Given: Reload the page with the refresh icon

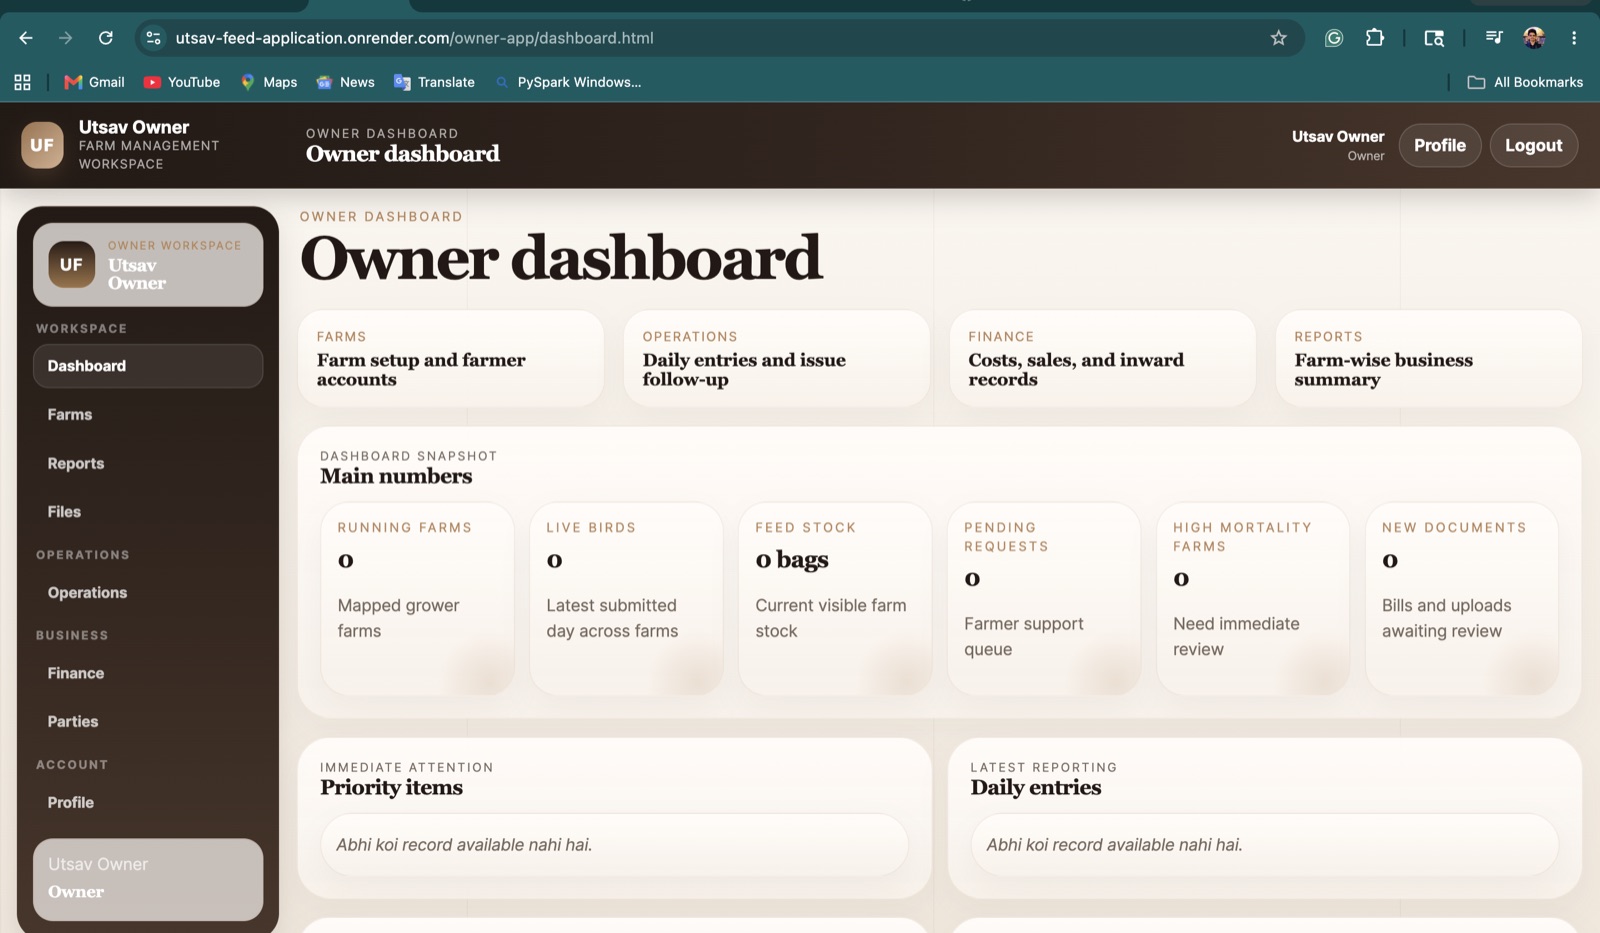Looking at the screenshot, I should [x=105, y=38].
